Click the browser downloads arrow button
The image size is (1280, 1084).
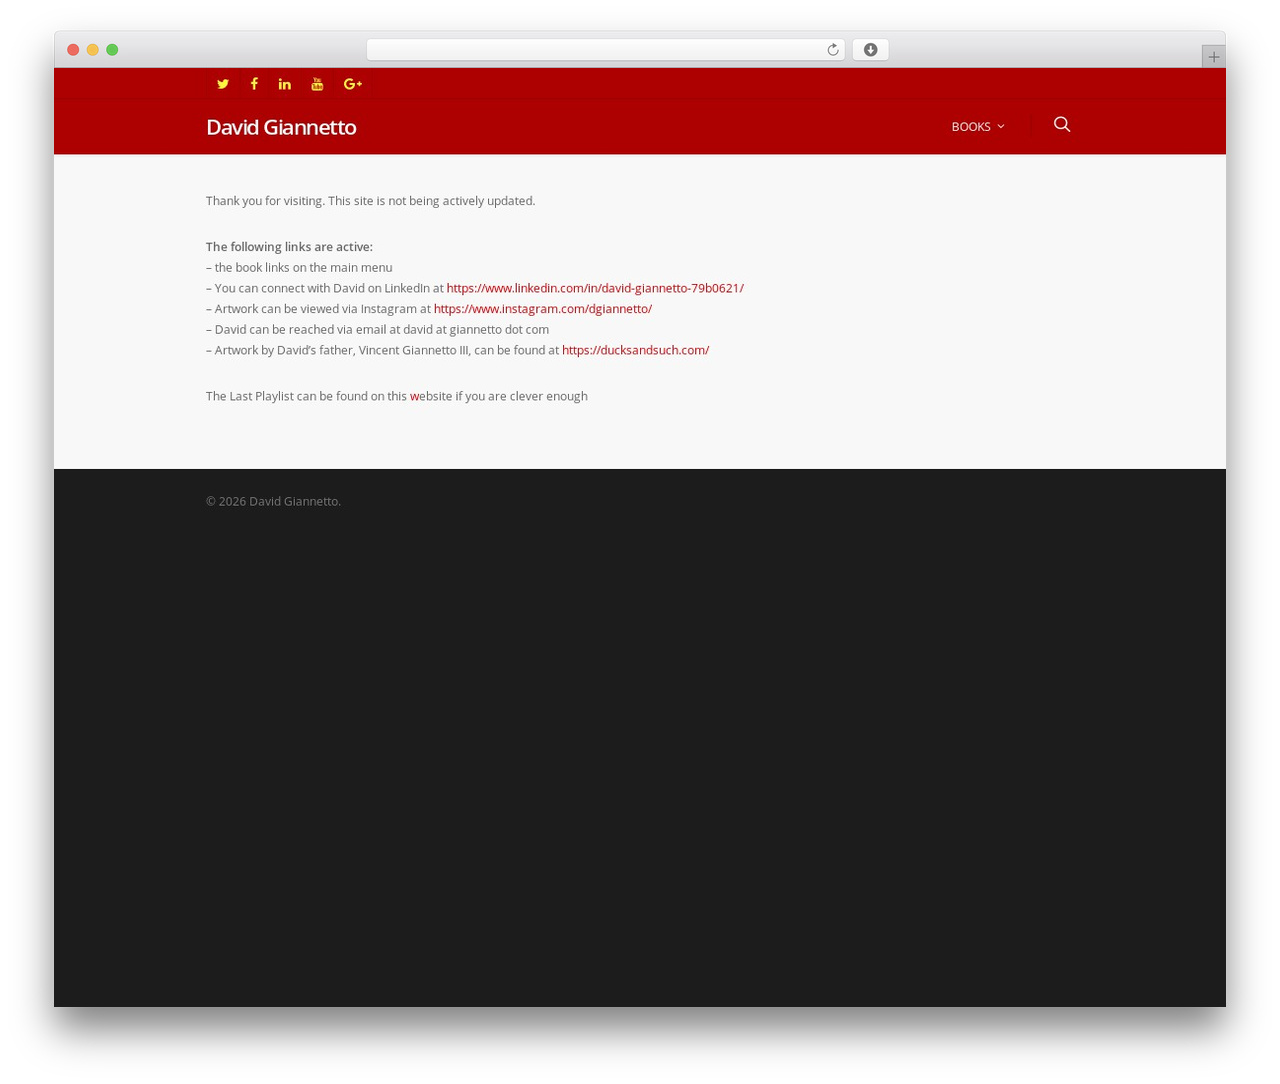pyautogui.click(x=870, y=50)
